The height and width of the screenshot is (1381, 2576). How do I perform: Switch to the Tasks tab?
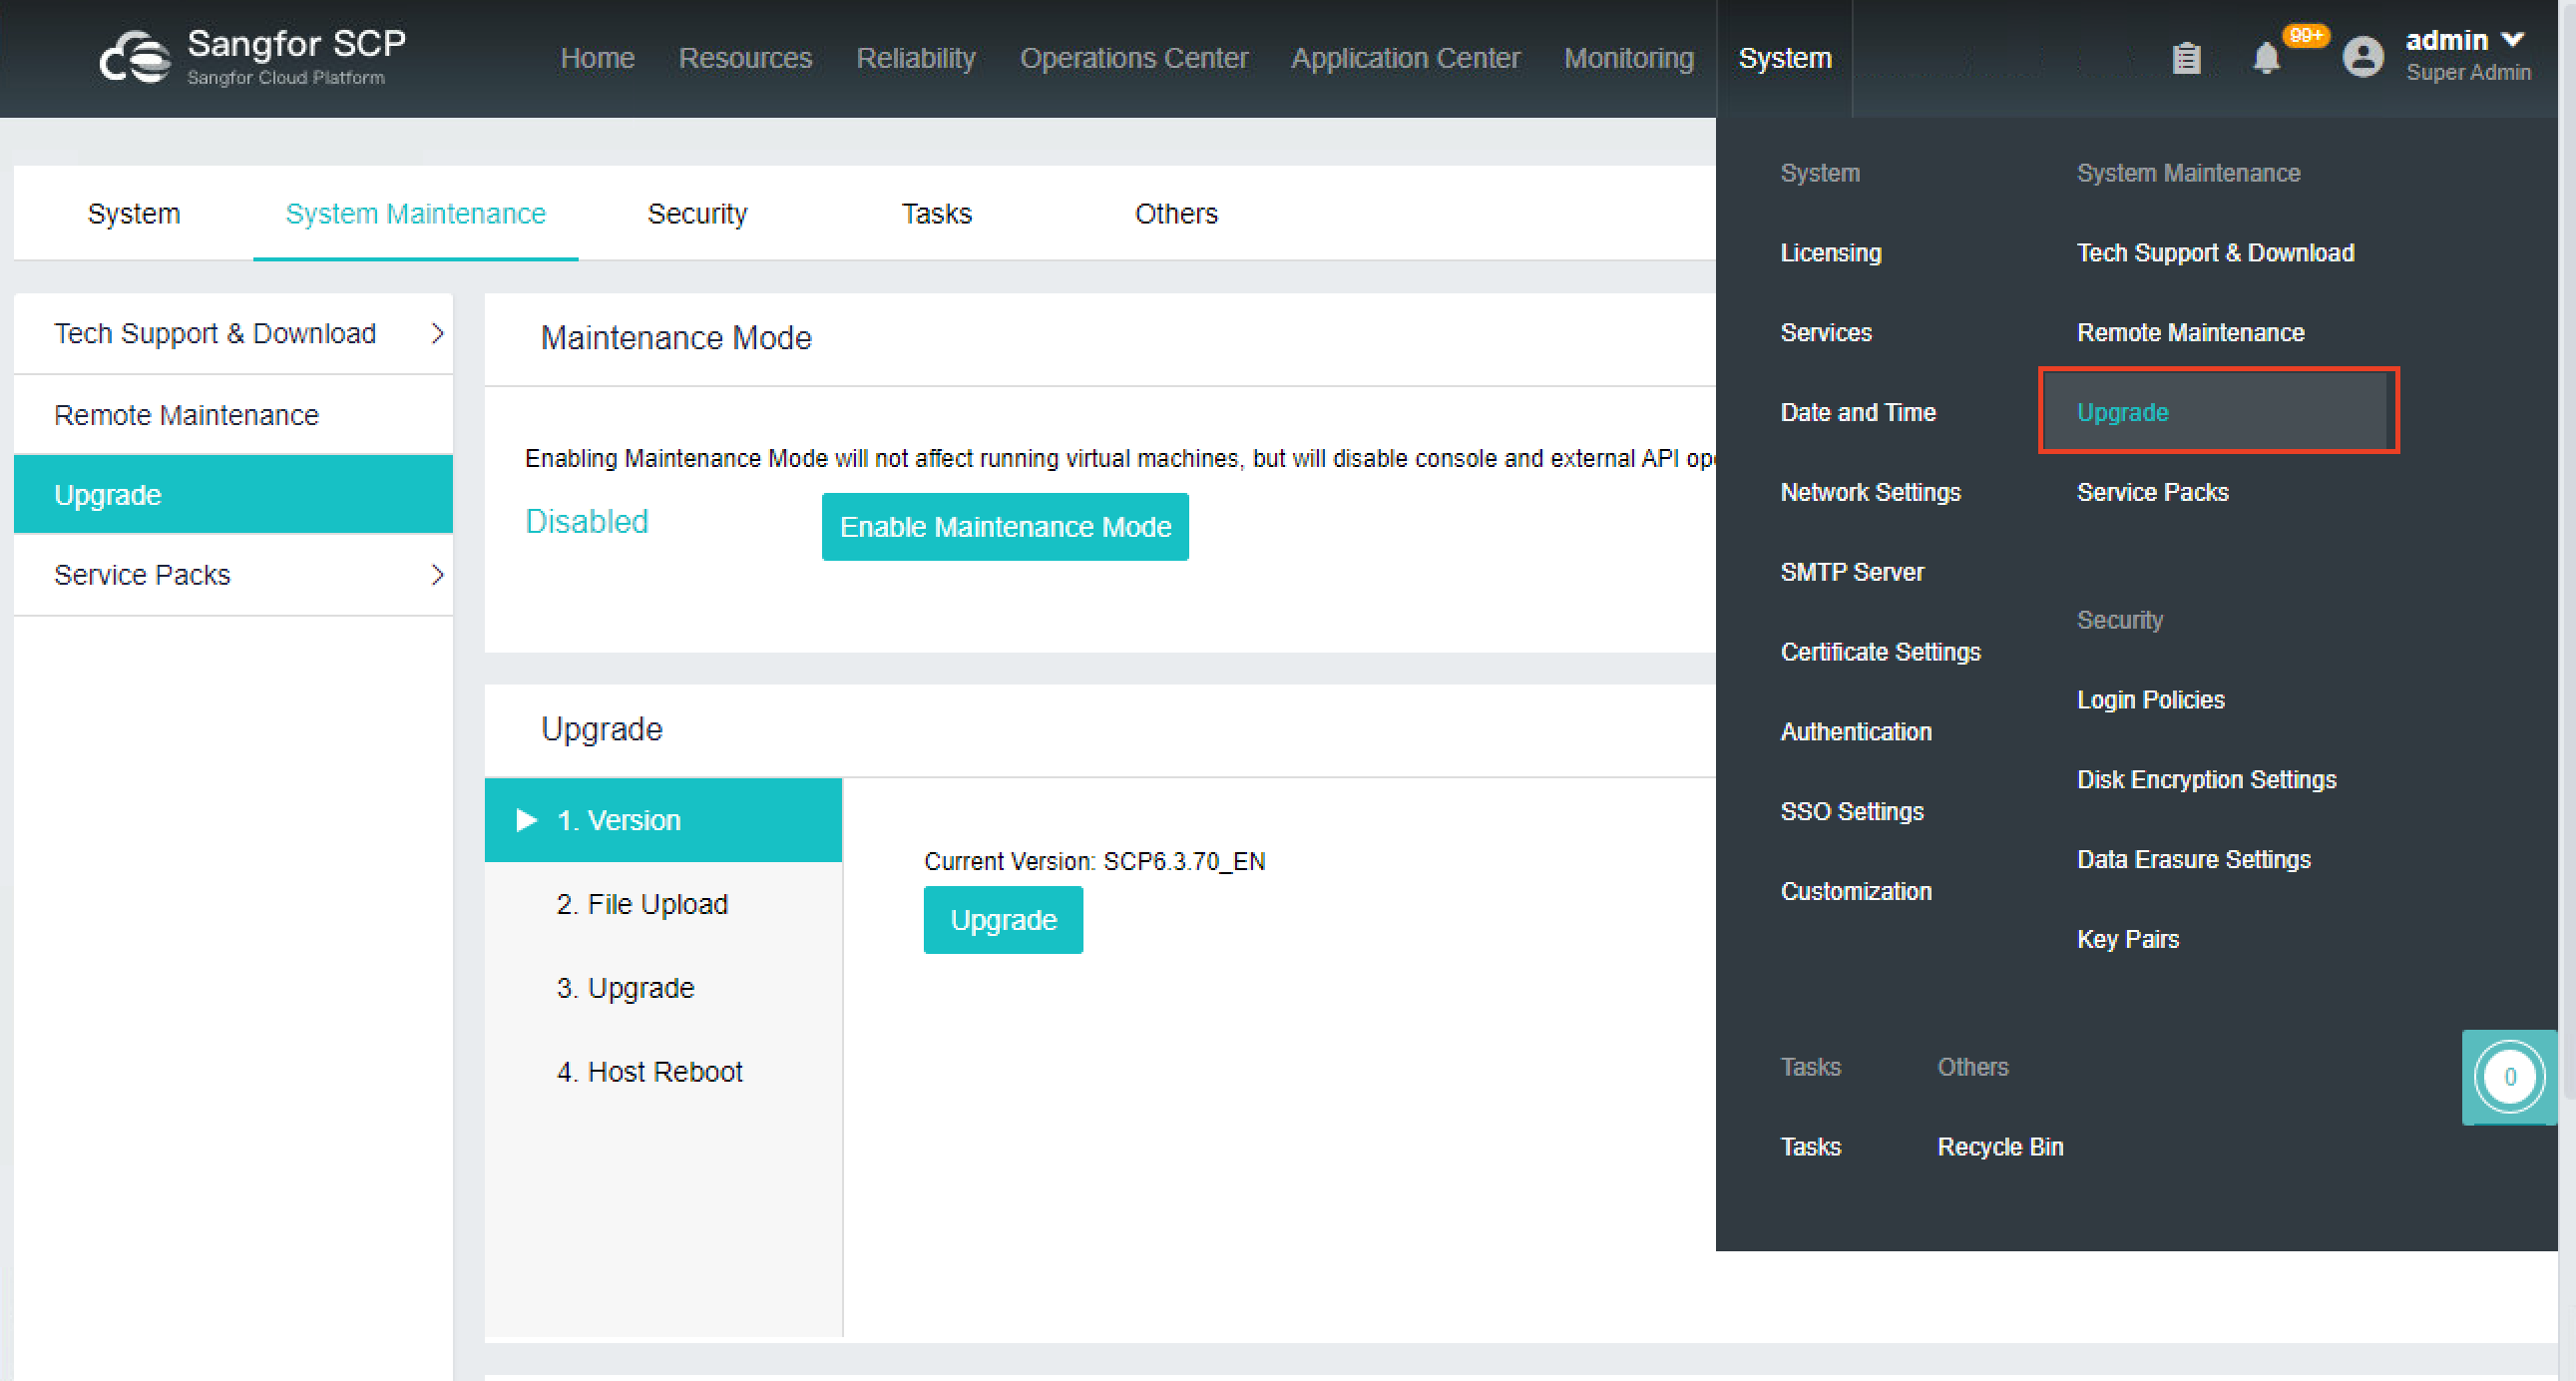936,213
